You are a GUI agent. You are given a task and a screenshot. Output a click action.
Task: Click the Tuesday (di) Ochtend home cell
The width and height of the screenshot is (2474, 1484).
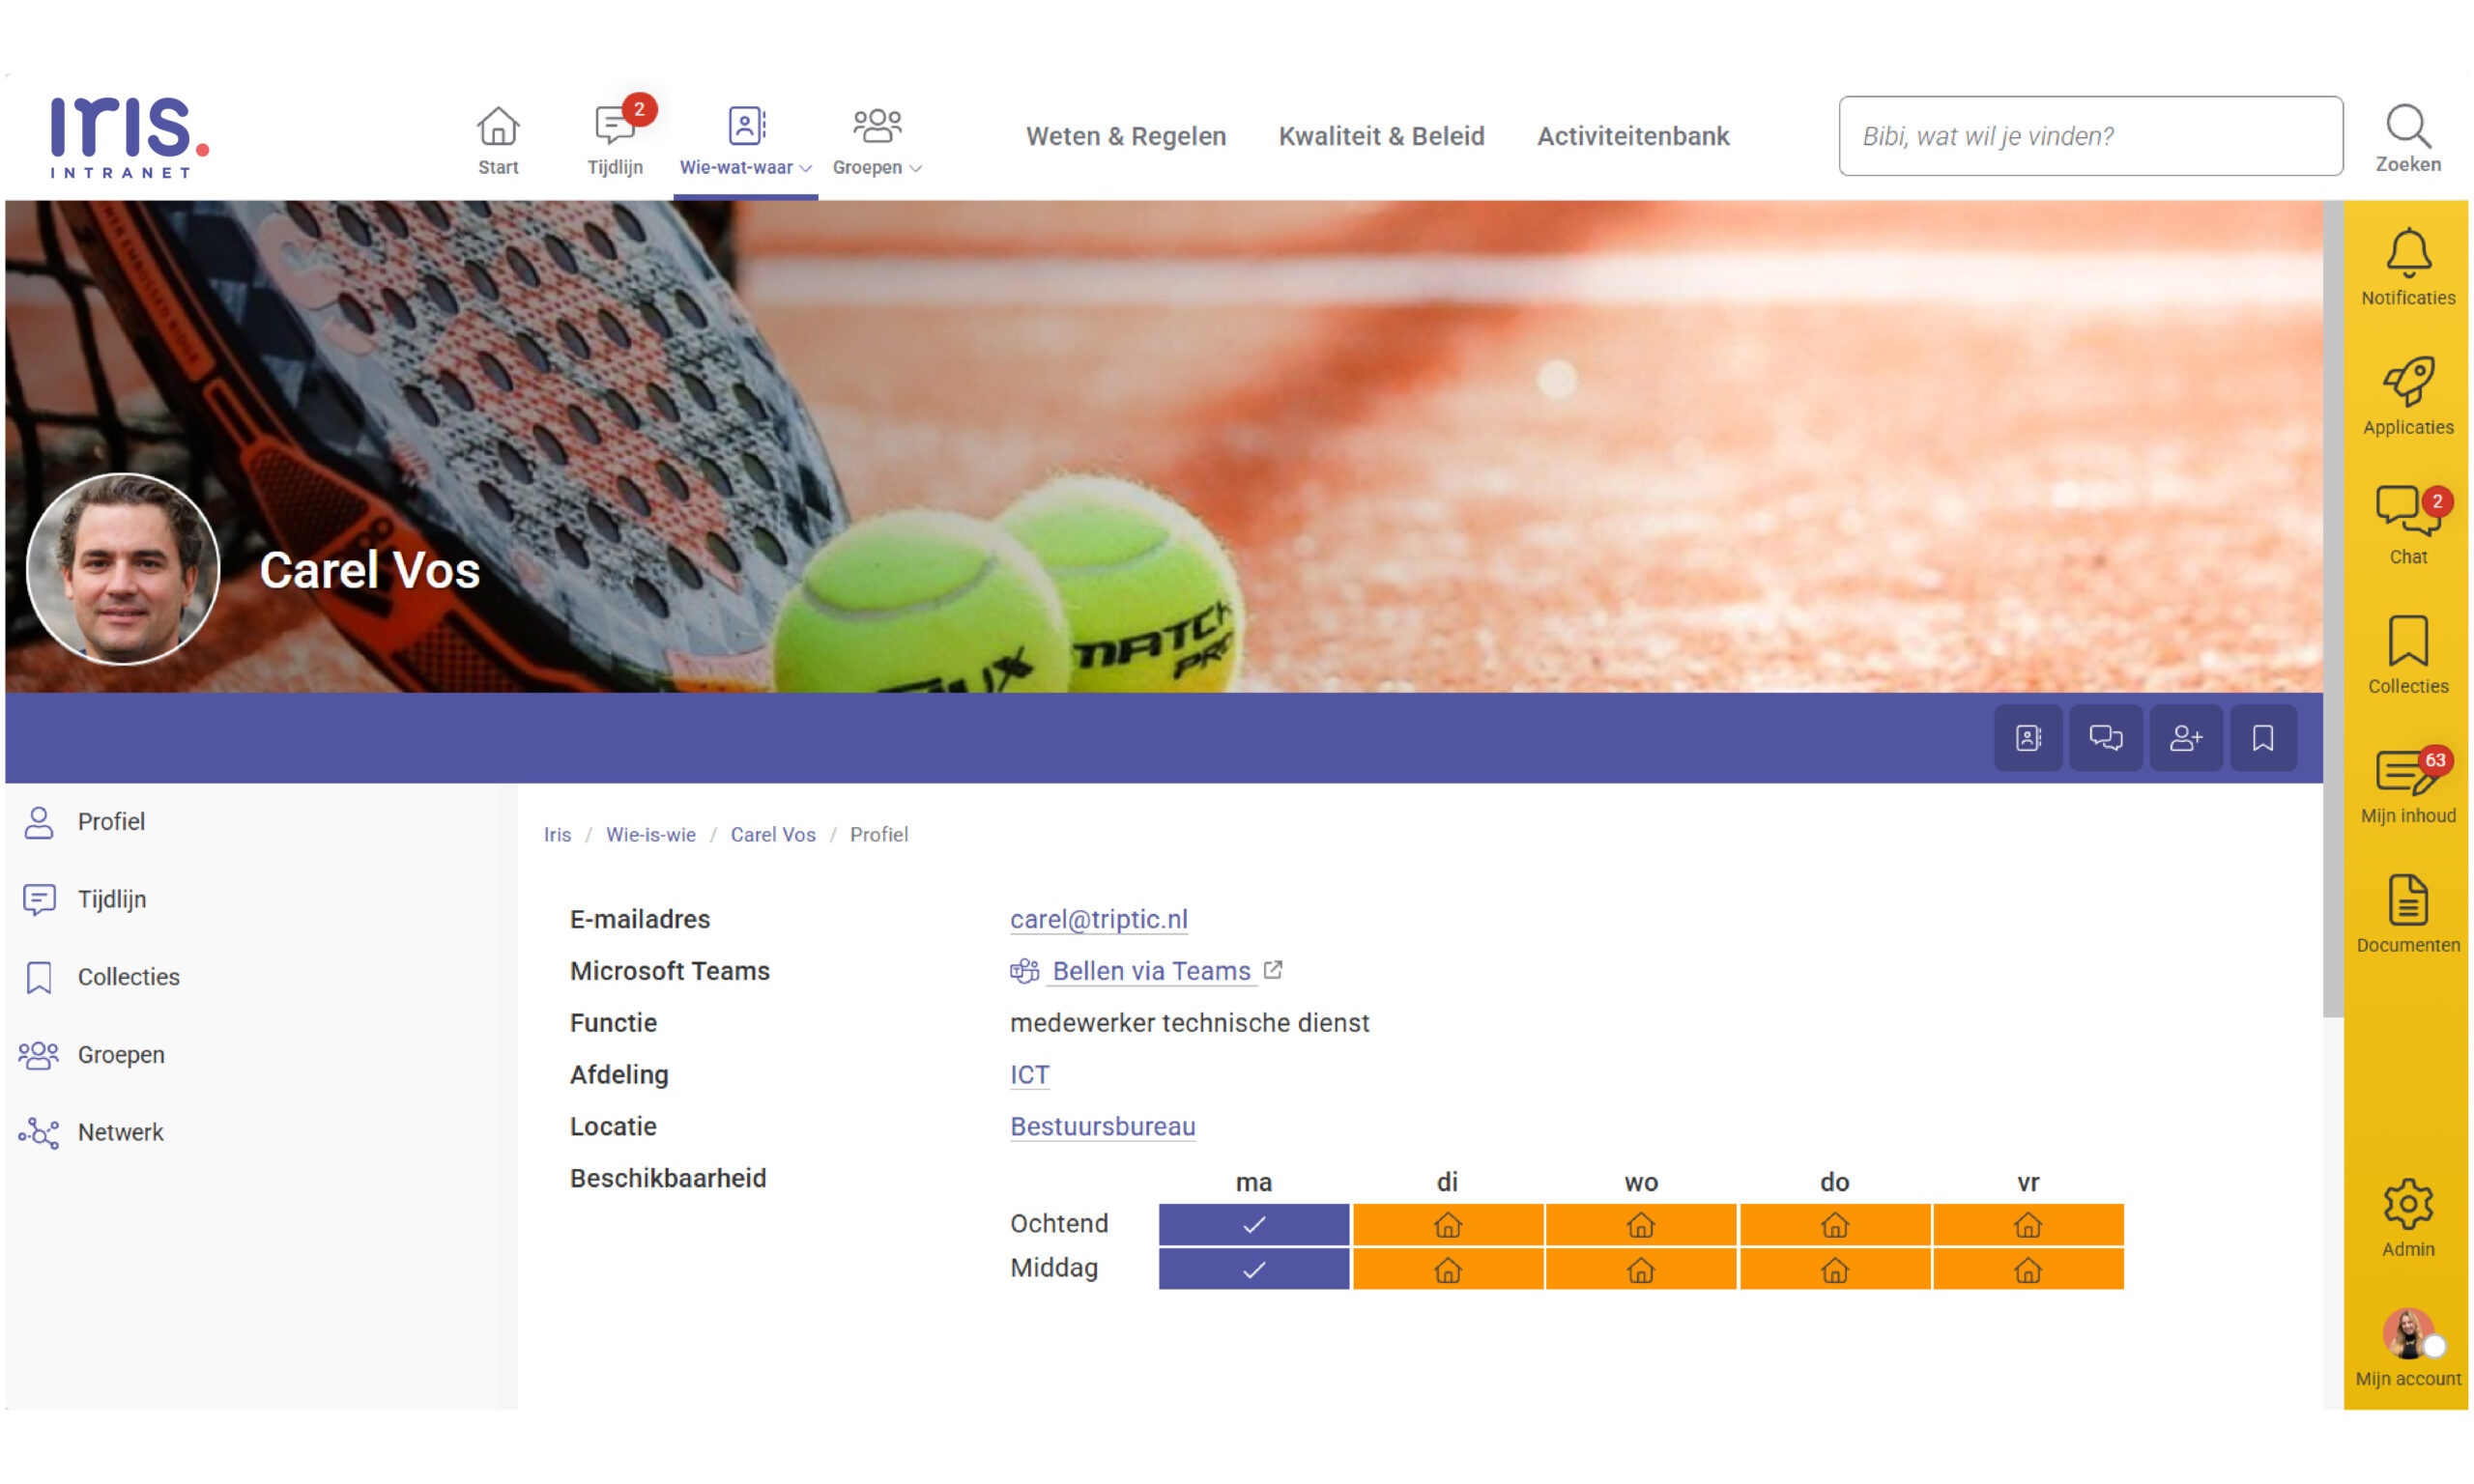coord(1447,1225)
